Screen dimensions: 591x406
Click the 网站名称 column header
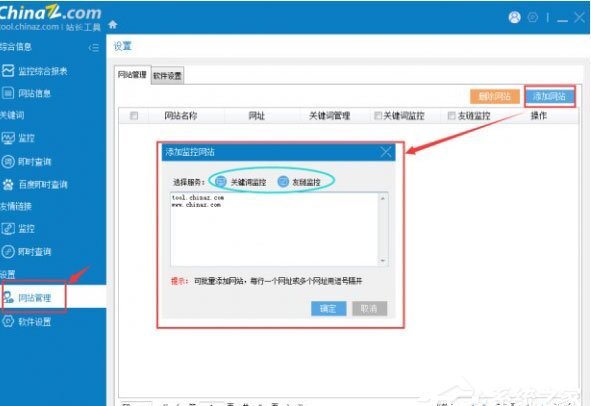pyautogui.click(x=181, y=116)
